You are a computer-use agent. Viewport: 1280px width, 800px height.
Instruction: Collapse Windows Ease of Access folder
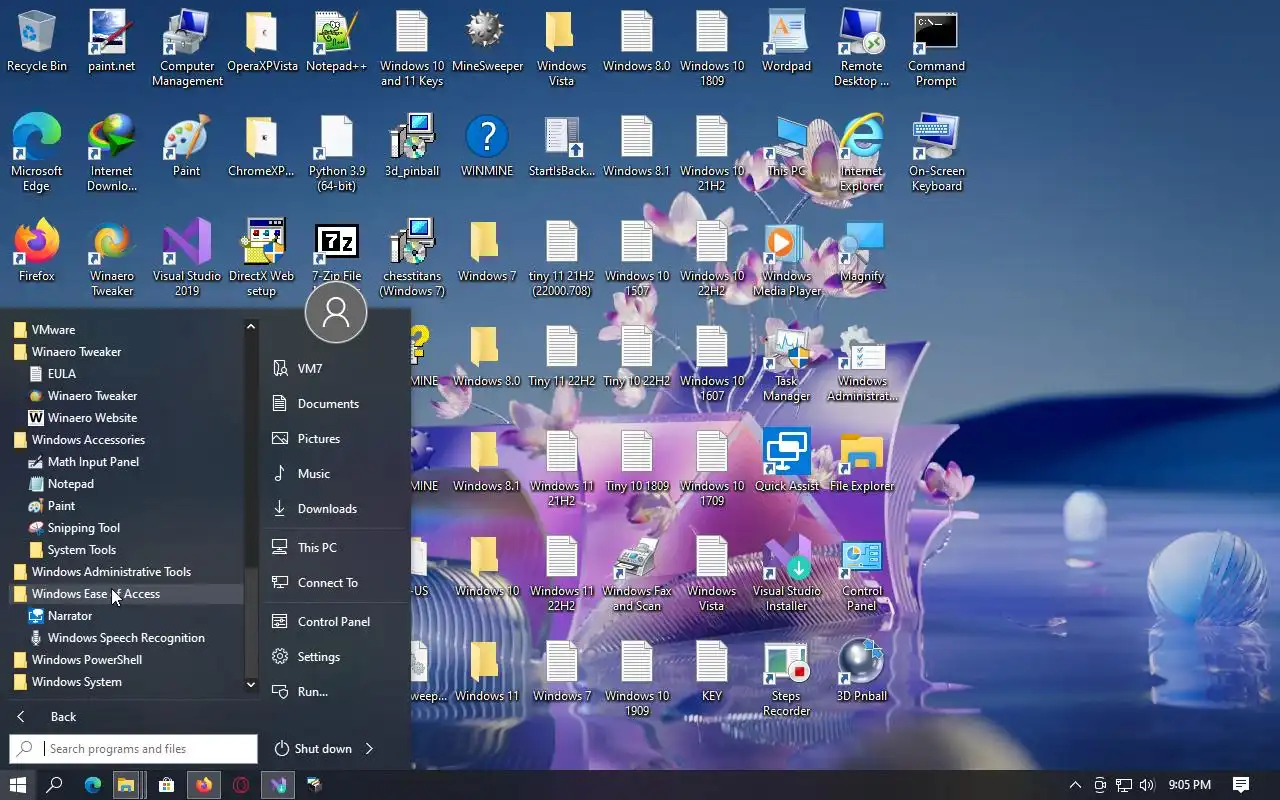124,594
